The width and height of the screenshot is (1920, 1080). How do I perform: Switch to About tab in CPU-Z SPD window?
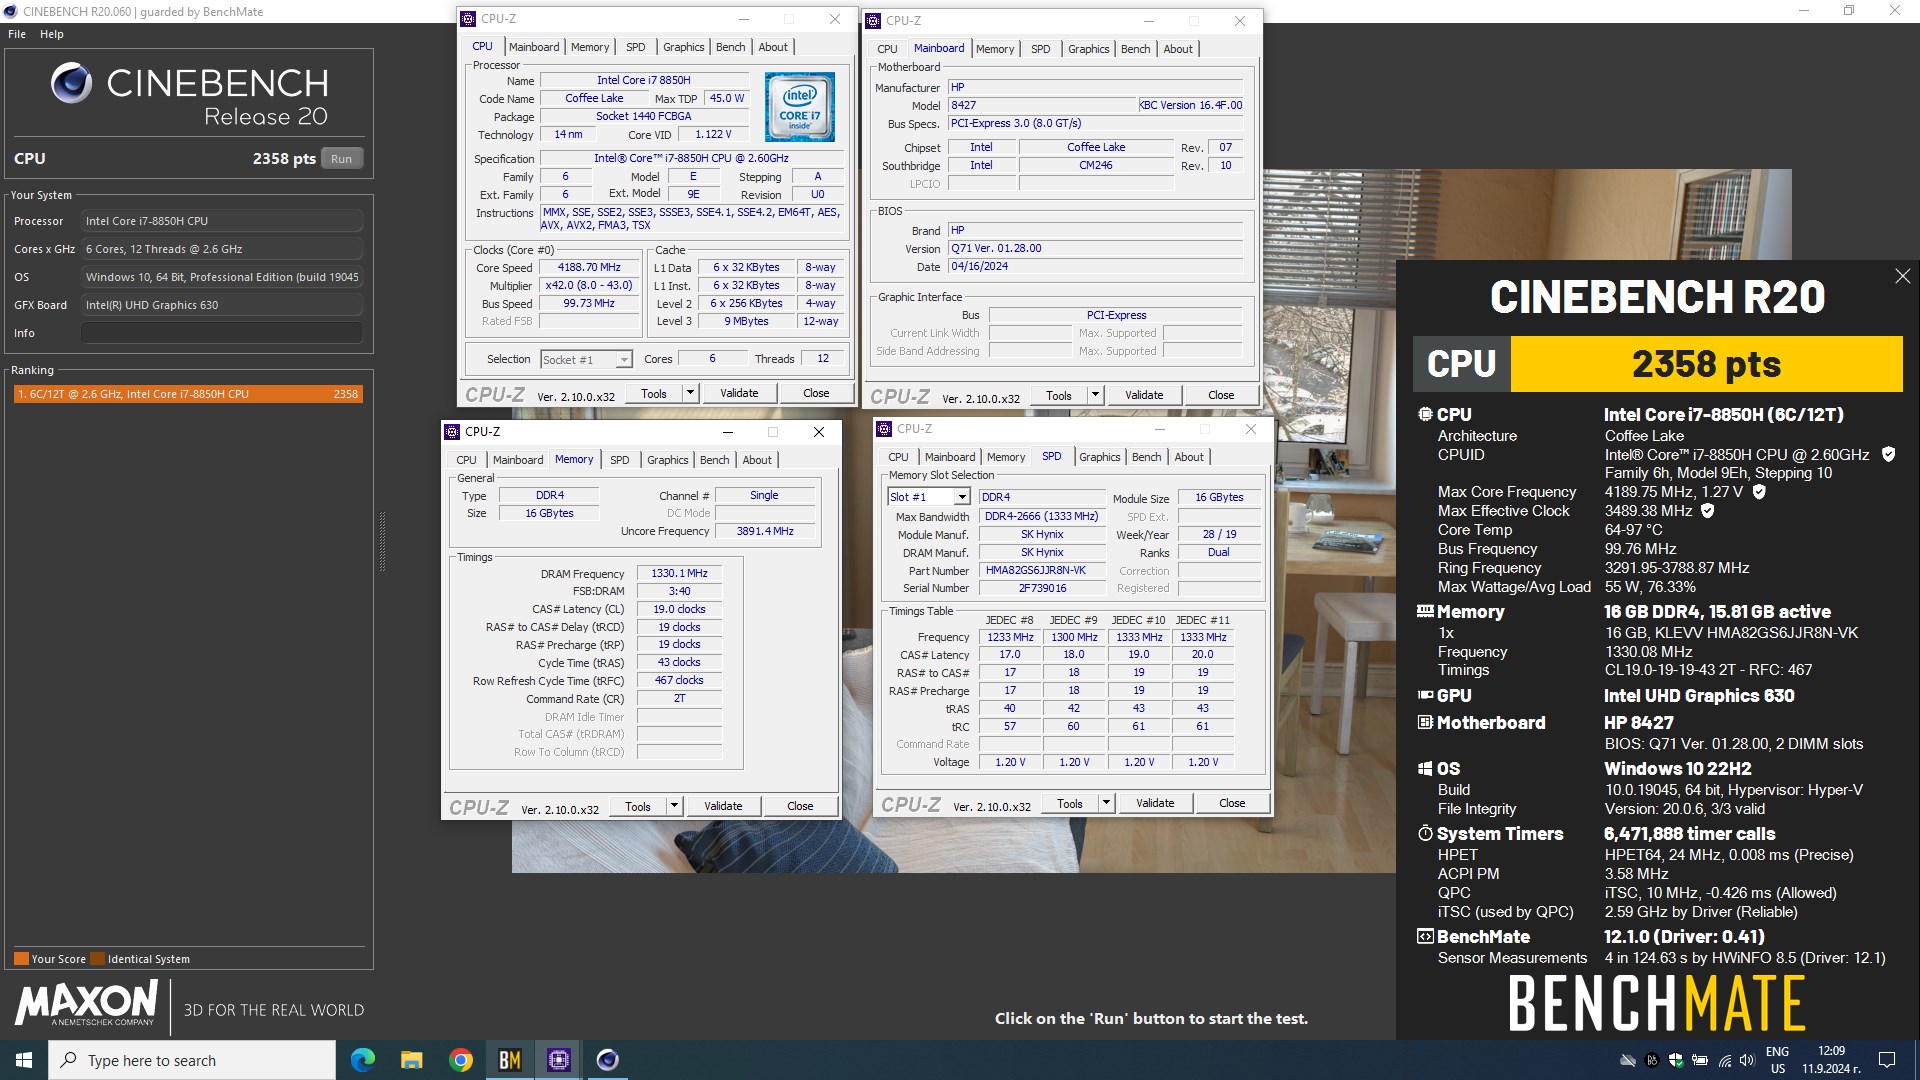click(1189, 457)
